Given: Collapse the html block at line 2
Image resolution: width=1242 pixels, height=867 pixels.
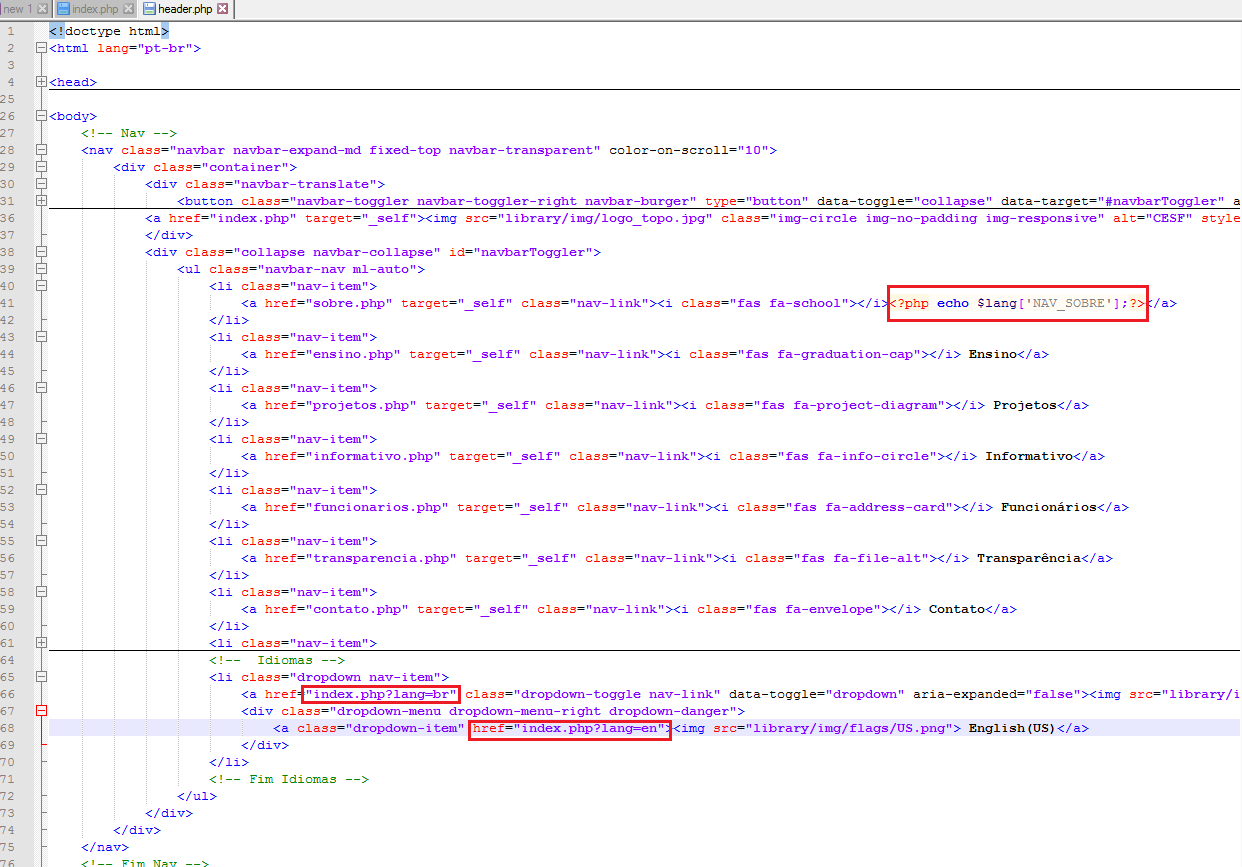Looking at the screenshot, I should tap(40, 48).
